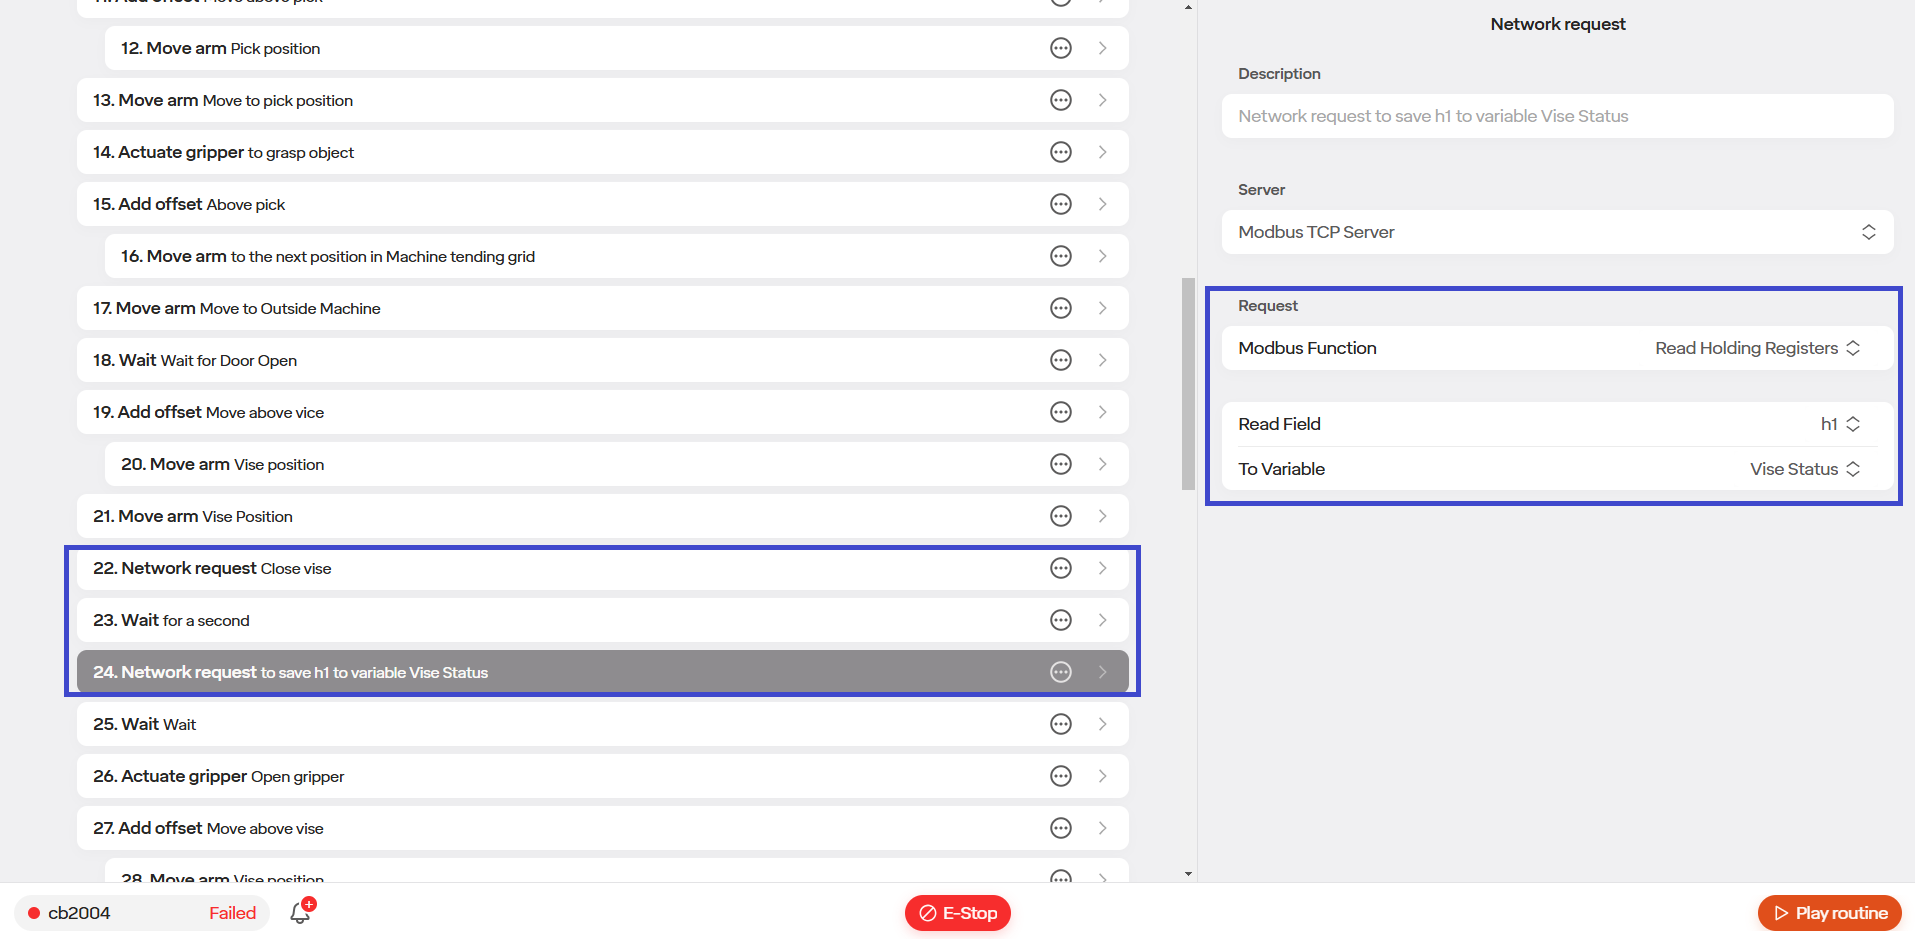The image size is (1915, 939).
Task: Open options menu for step 24 Network request
Action: 1061,672
